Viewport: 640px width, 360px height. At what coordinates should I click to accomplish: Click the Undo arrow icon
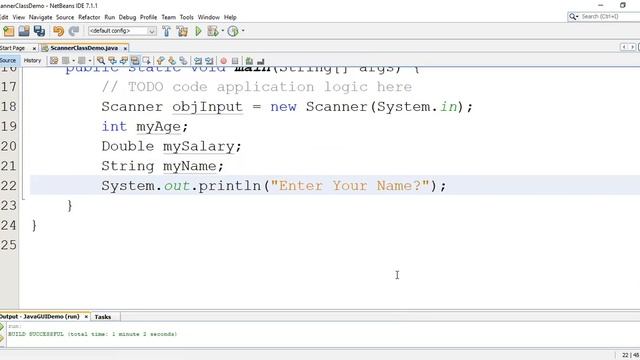point(58,31)
